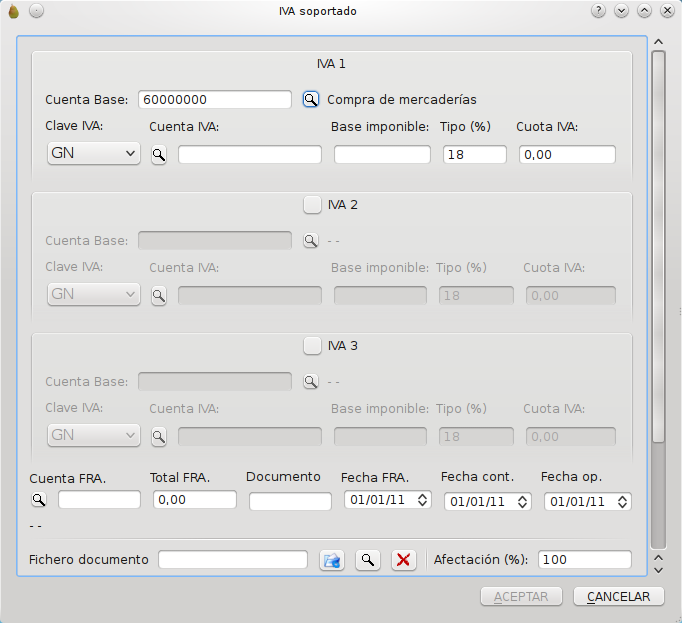Clear document file with red X icon
The width and height of the screenshot is (682, 623).
point(404,560)
